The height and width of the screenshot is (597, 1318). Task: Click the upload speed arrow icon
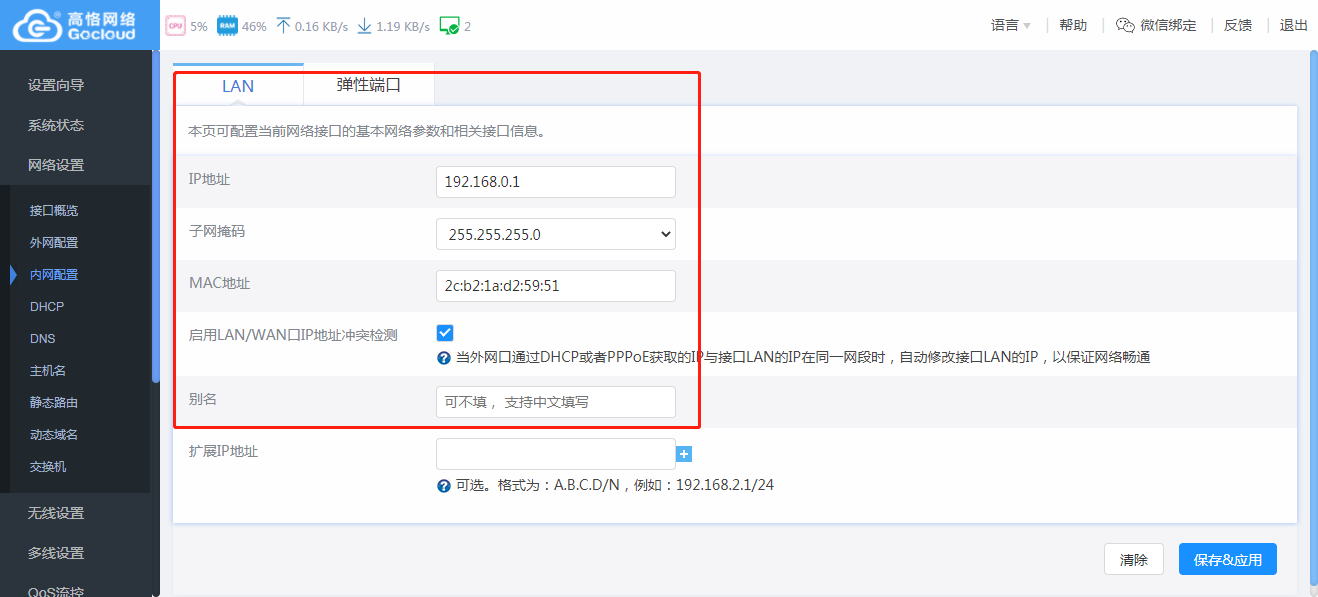click(x=283, y=26)
